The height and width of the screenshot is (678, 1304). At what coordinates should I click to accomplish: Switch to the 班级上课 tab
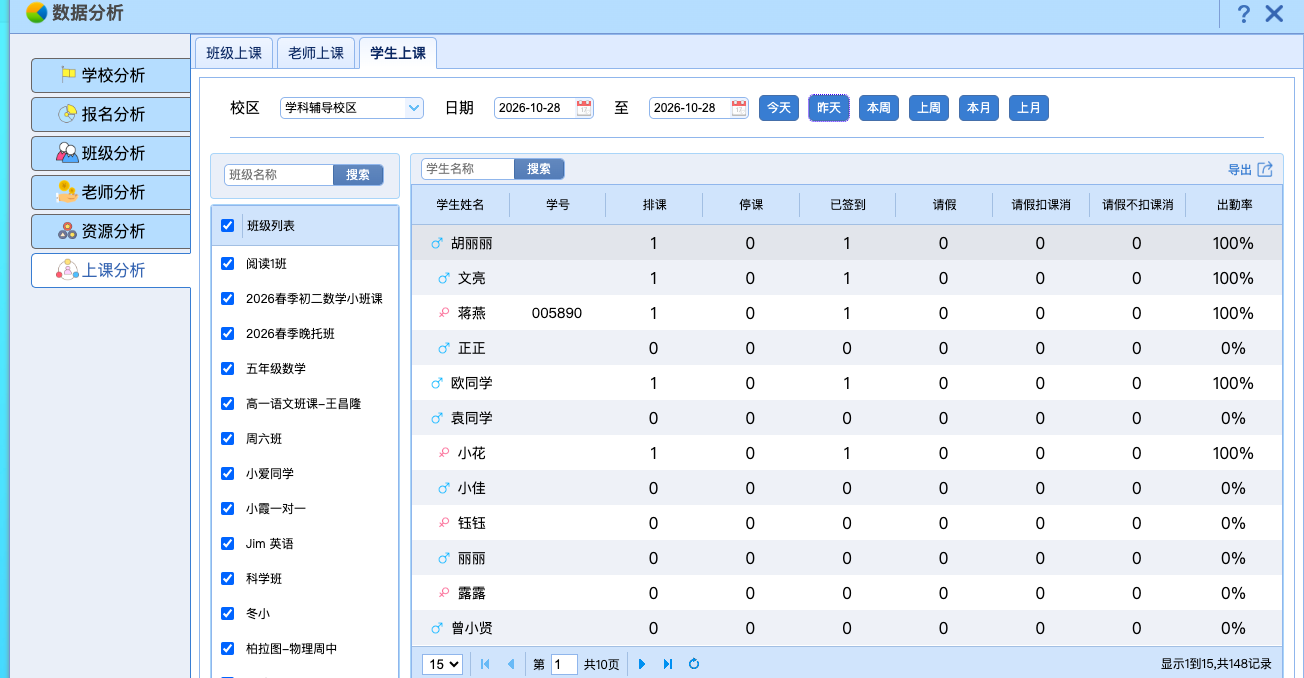click(233, 53)
